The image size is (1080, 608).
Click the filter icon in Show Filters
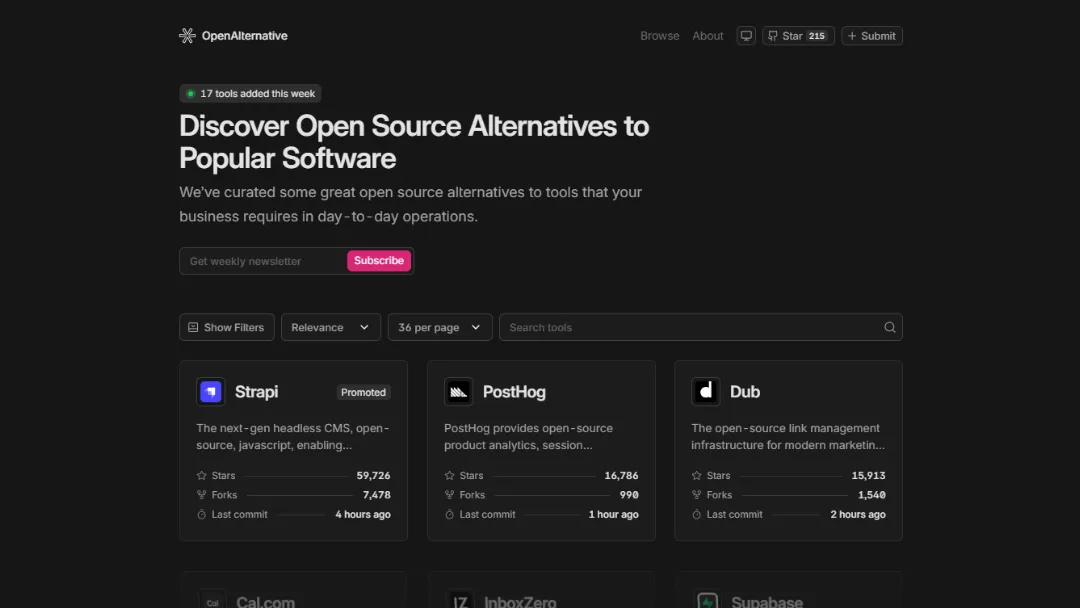194,327
